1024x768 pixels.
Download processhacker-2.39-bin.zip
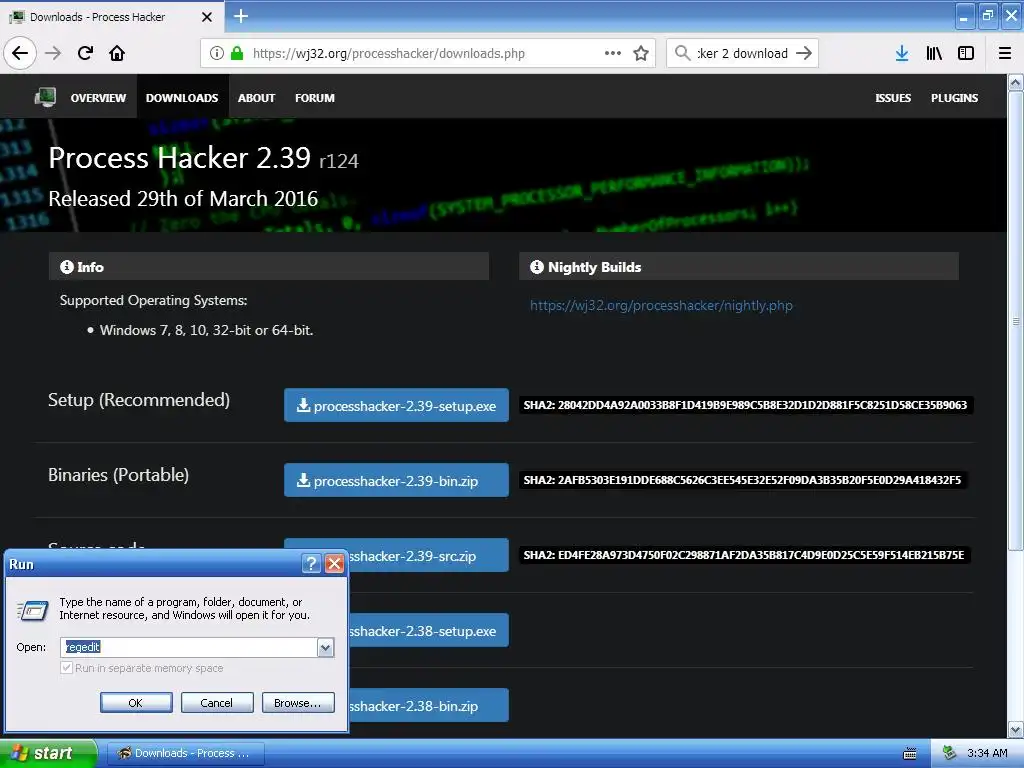pos(396,481)
